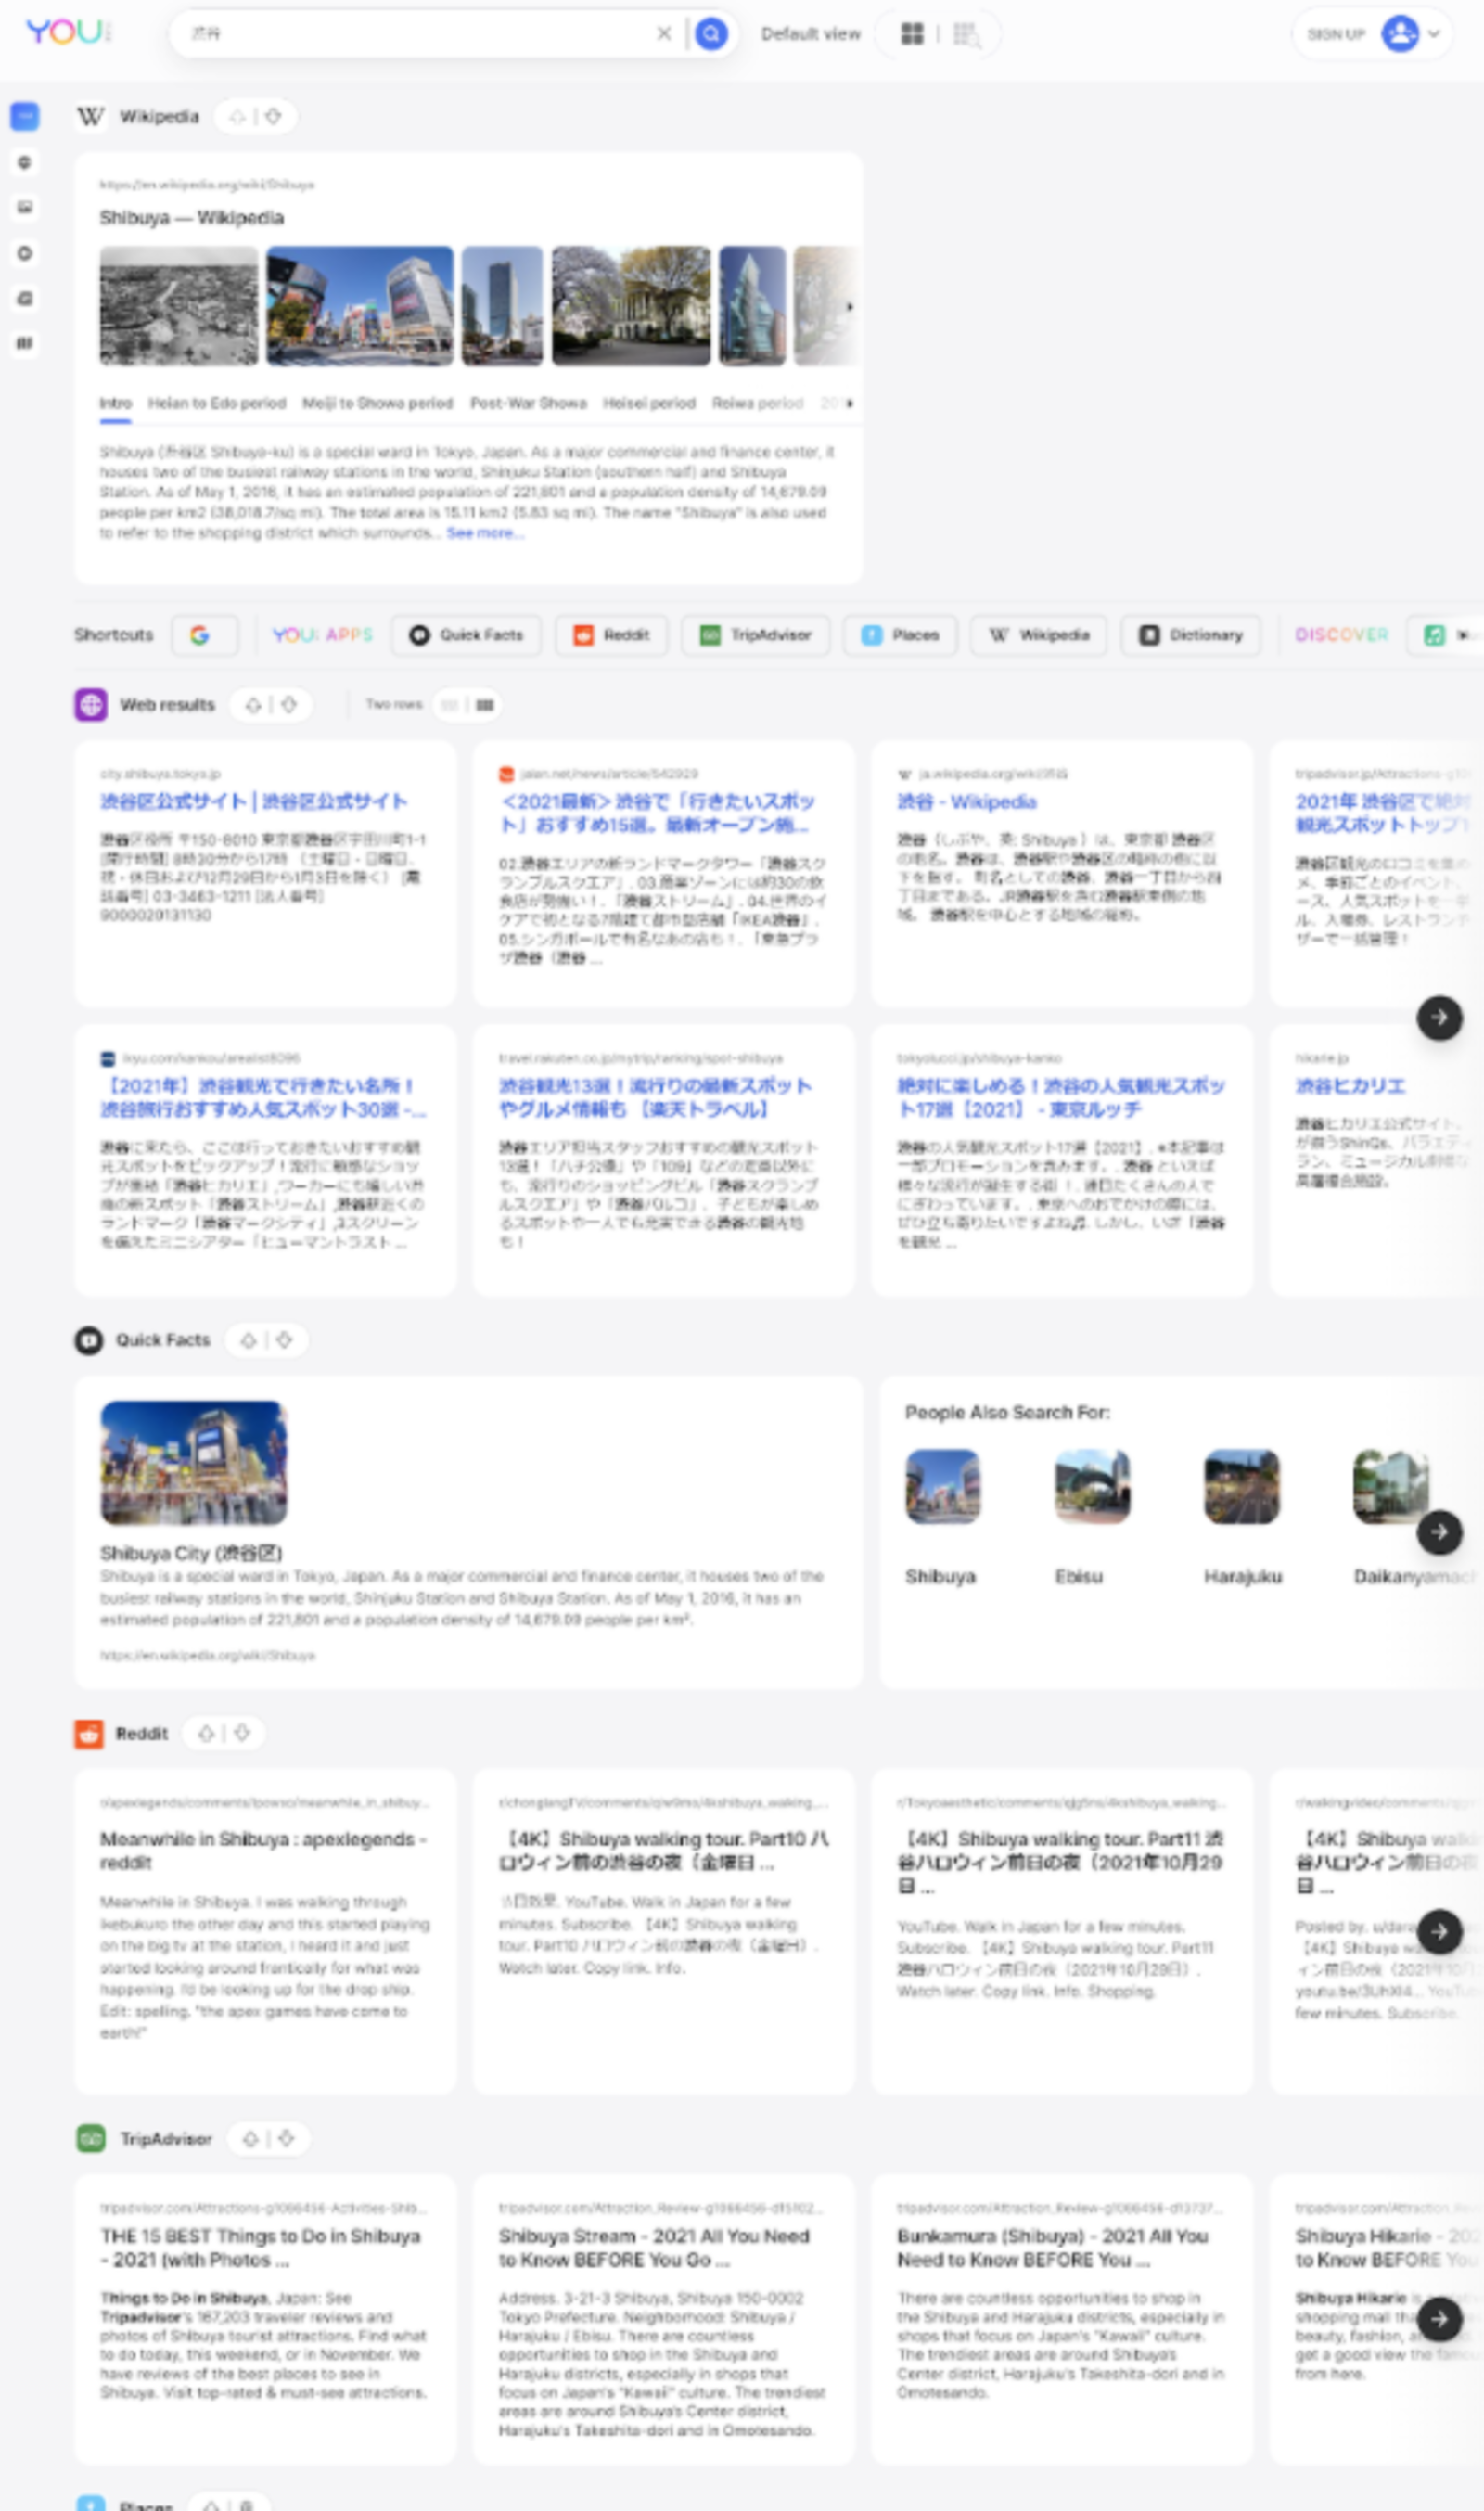Select the second sidebar icon below the blue one
1484x2511 pixels.
tap(25, 162)
